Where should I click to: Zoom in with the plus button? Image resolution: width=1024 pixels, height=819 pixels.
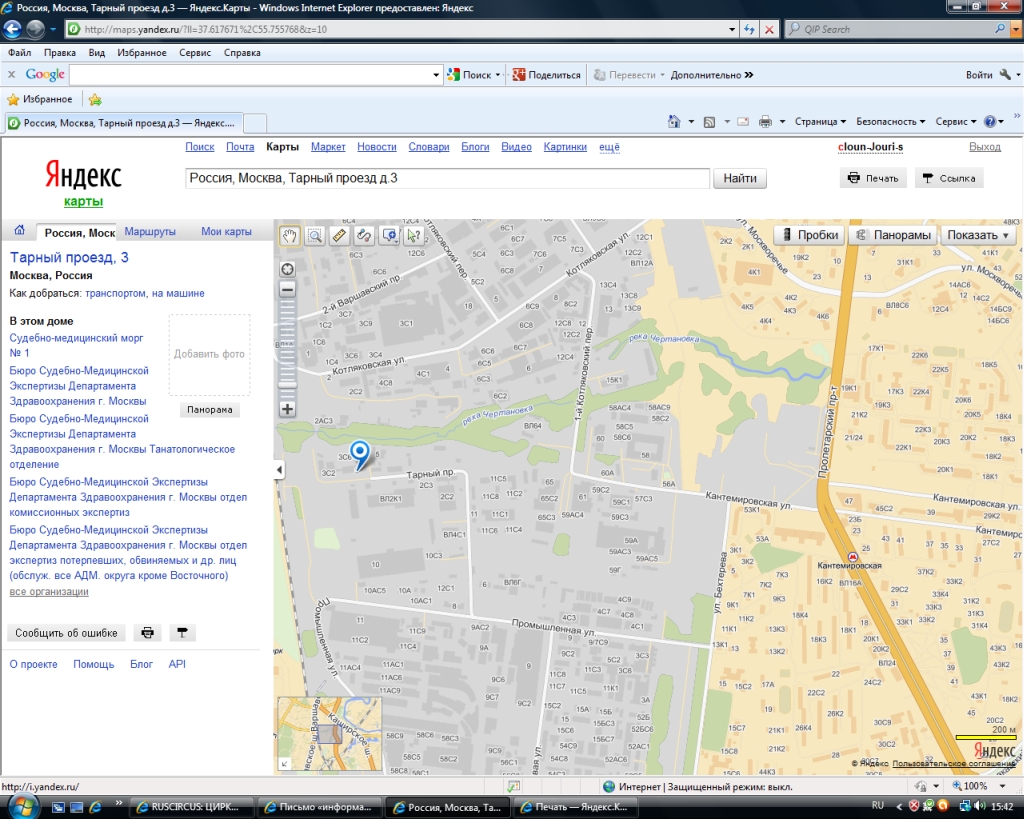(x=287, y=410)
